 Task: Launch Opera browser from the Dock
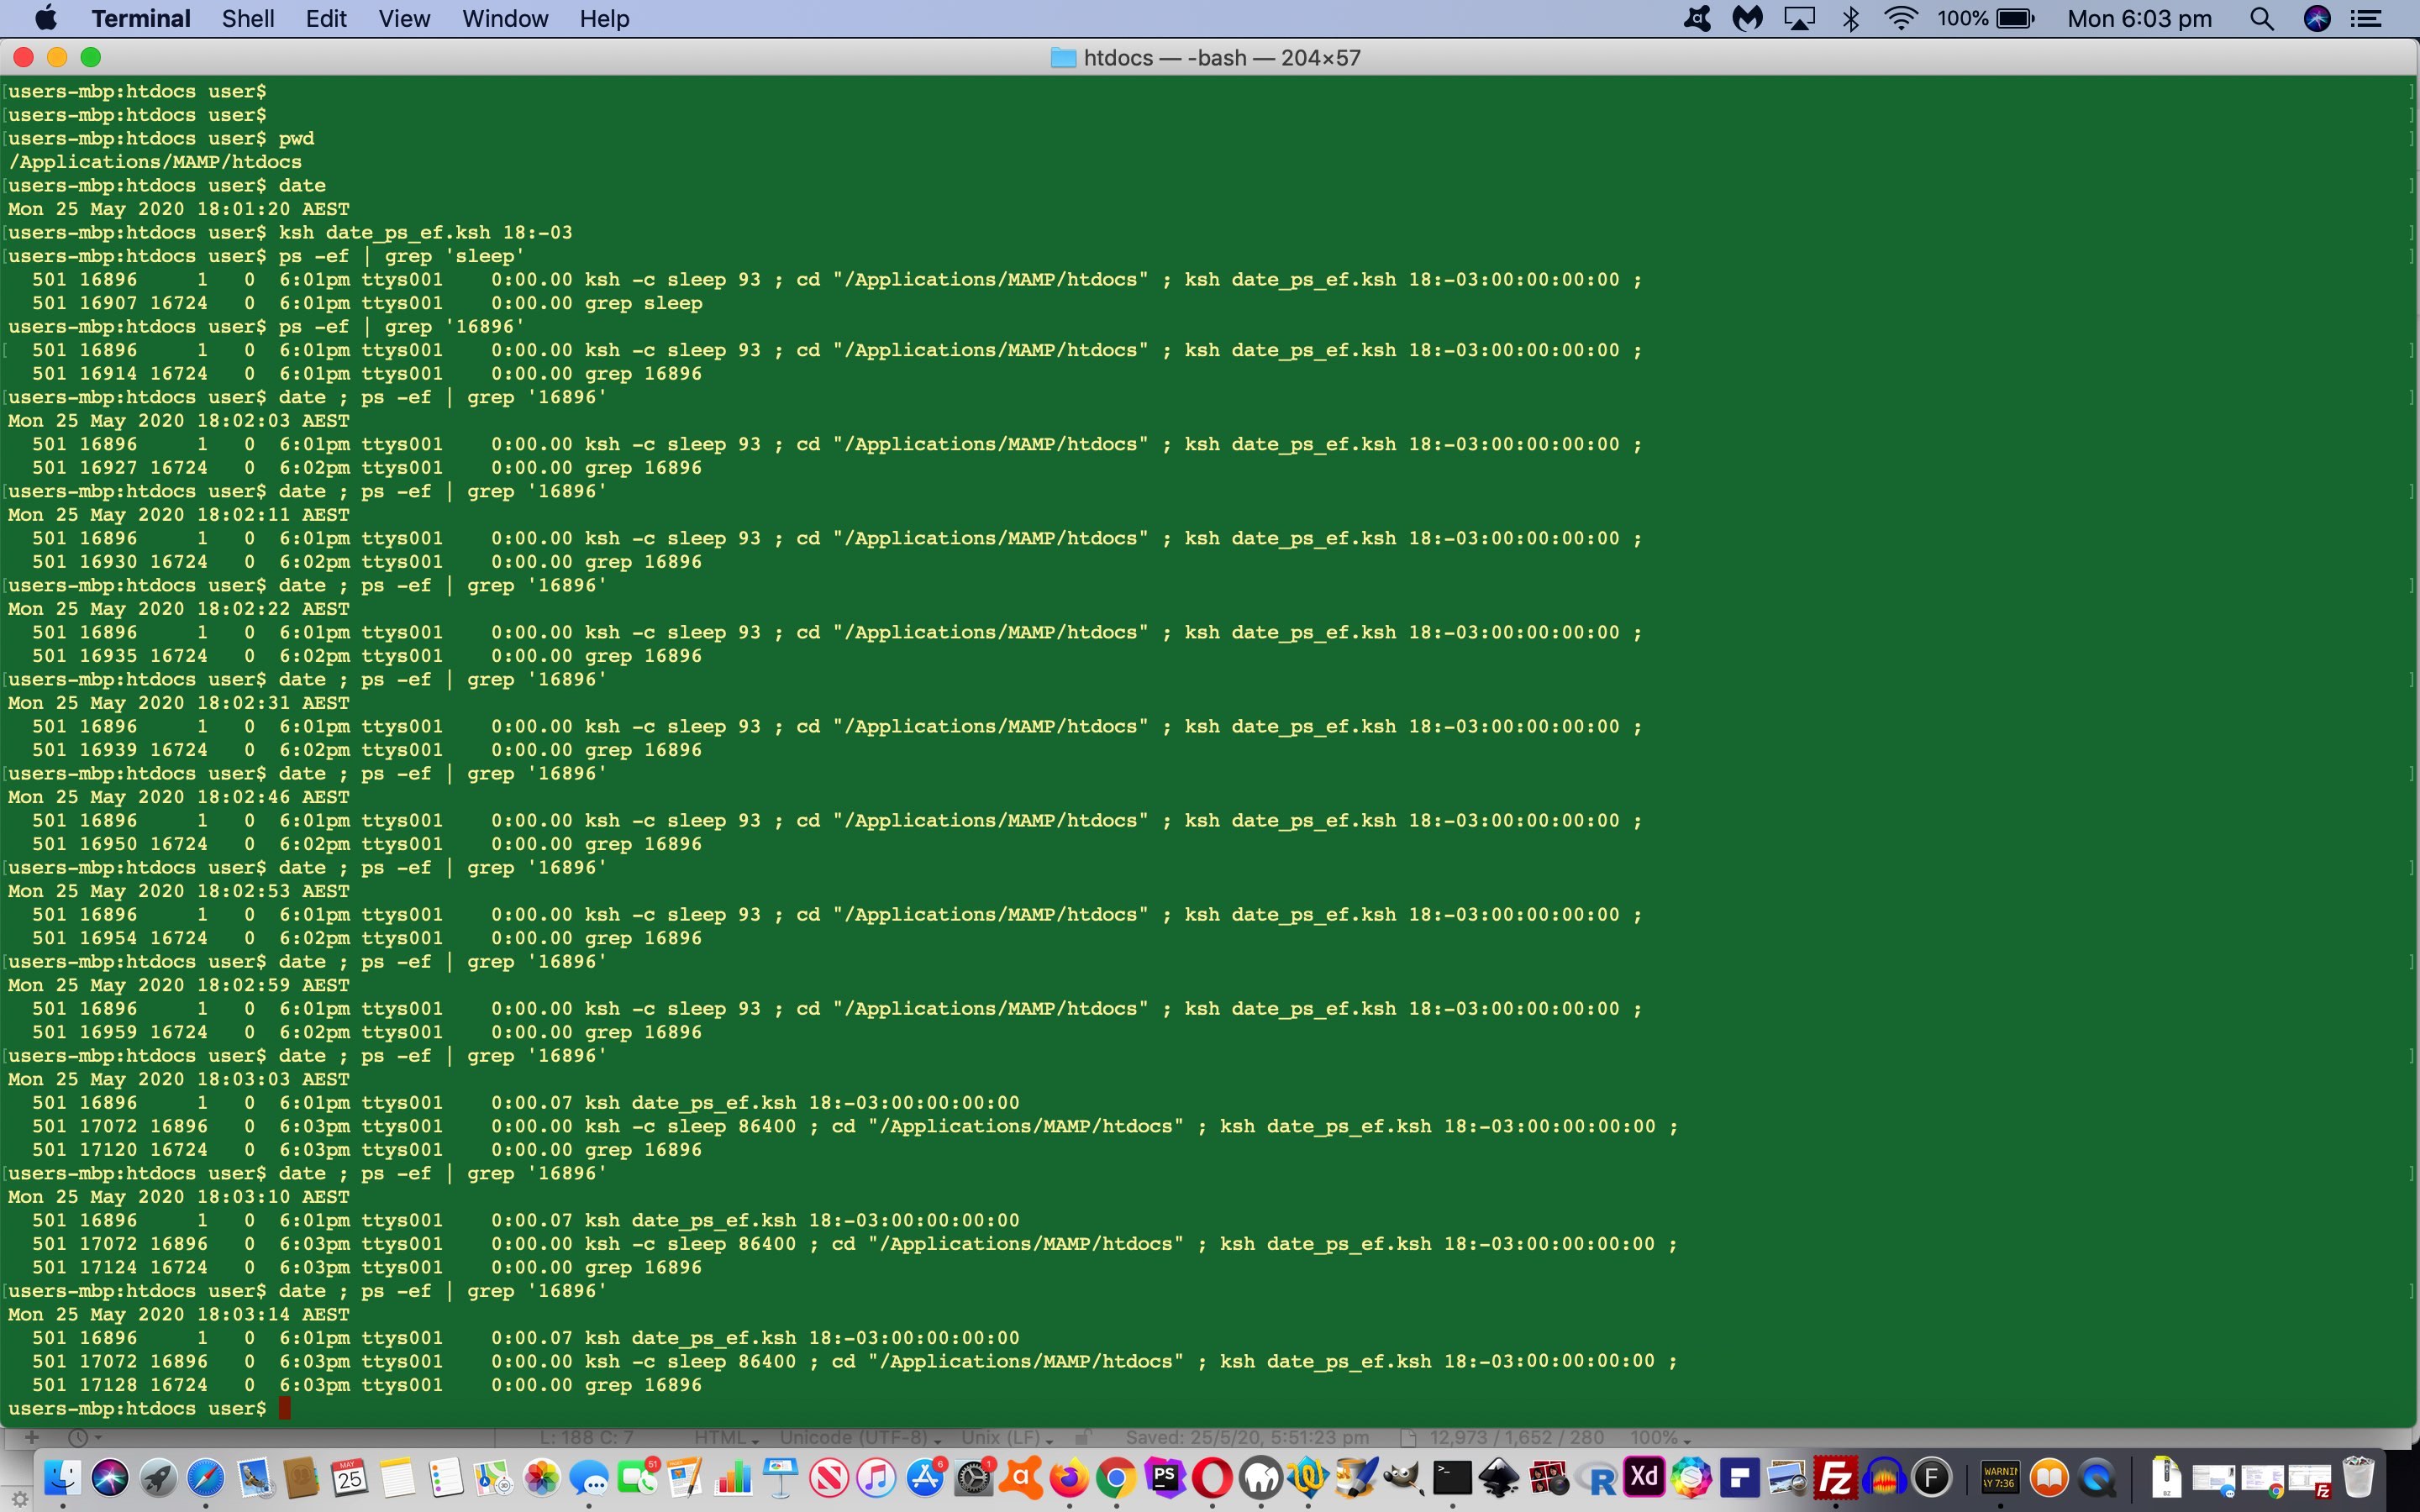1212,1477
